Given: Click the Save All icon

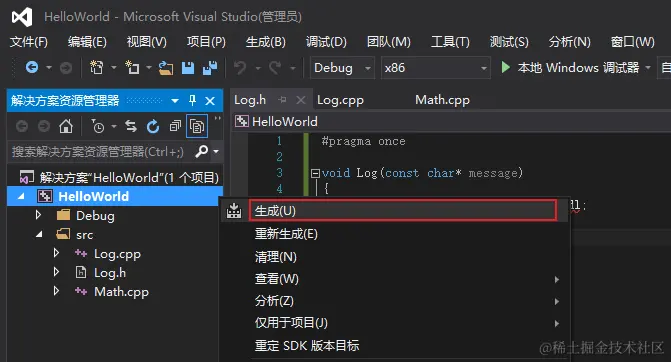Looking at the screenshot, I should pos(210,68).
